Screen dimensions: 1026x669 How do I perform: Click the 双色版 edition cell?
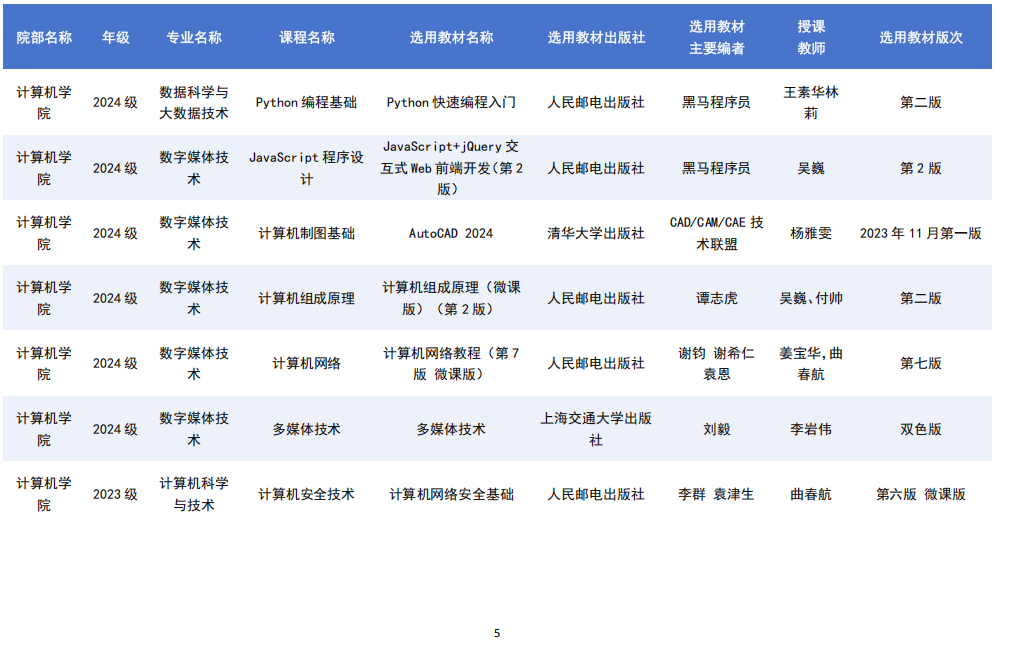[921, 429]
